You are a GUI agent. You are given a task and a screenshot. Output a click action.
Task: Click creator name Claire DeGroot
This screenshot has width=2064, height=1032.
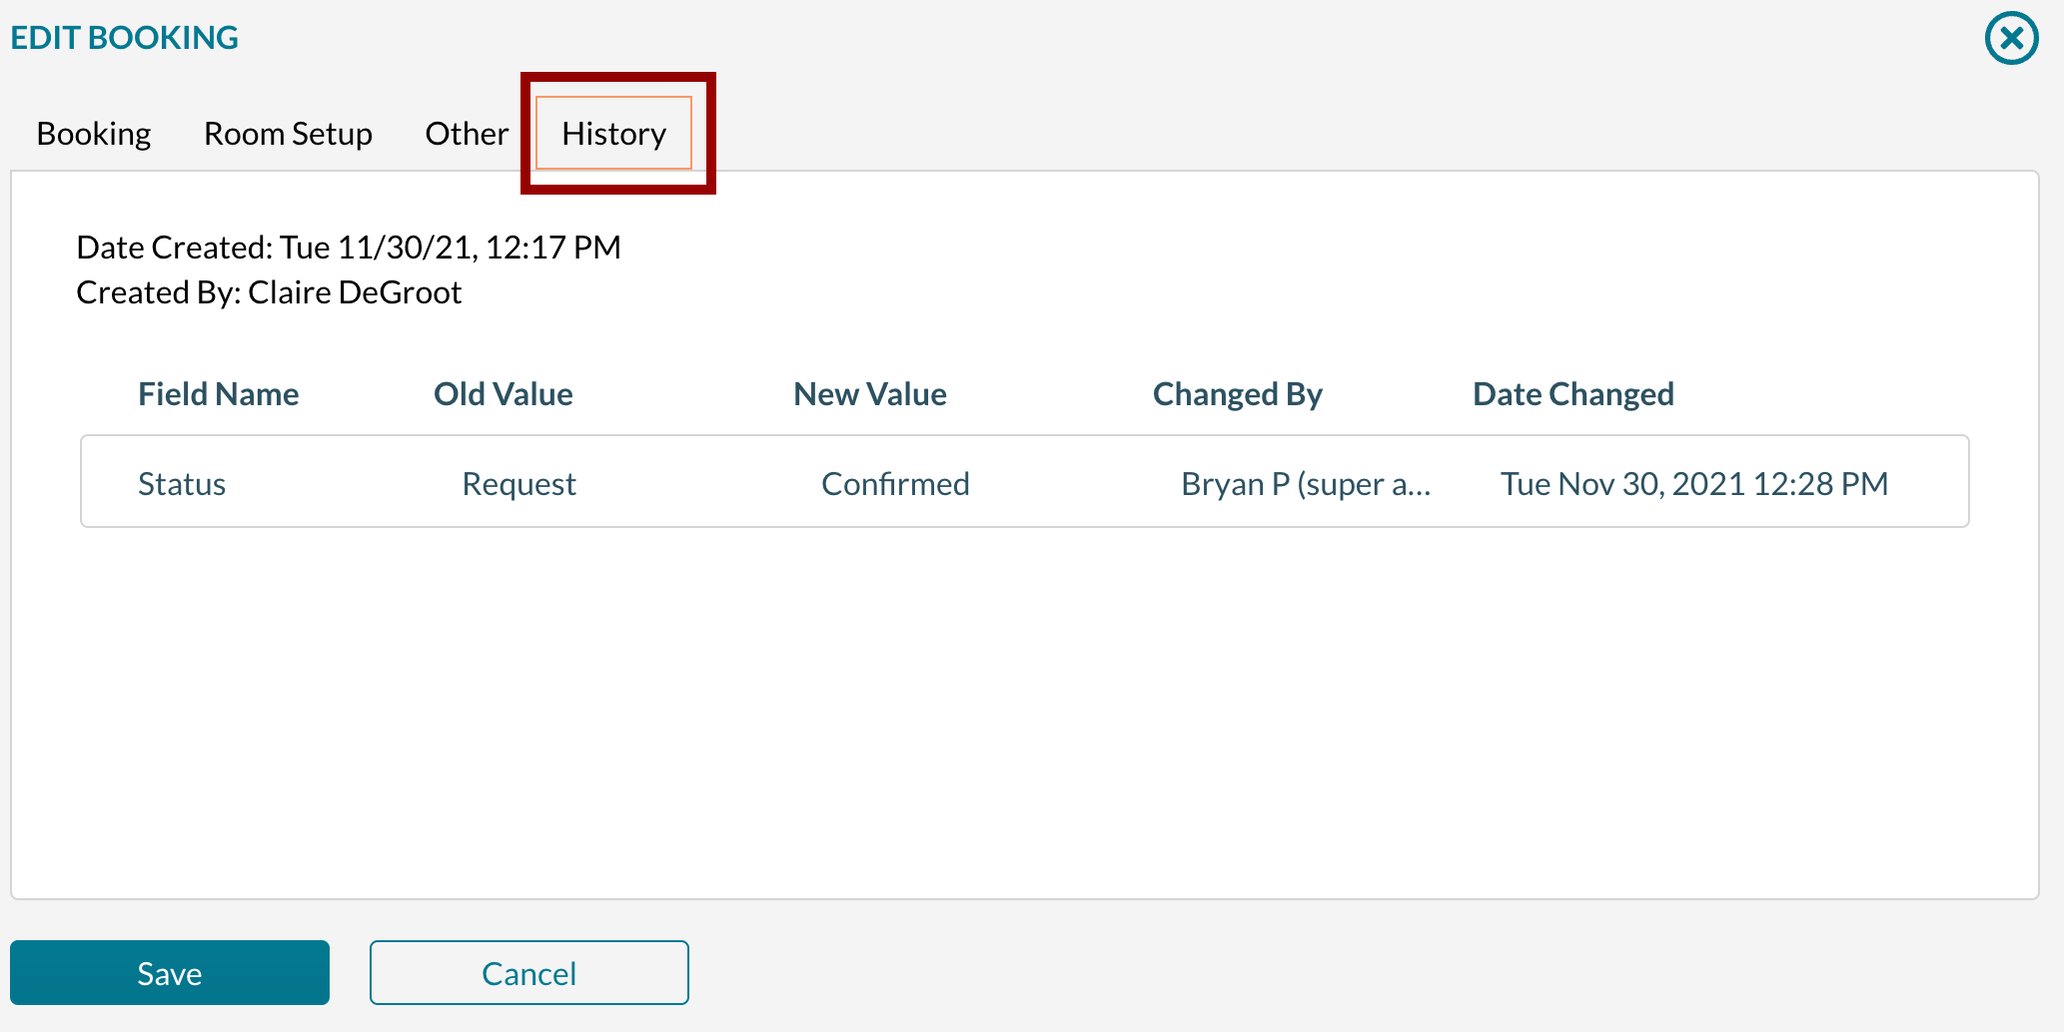pos(355,291)
